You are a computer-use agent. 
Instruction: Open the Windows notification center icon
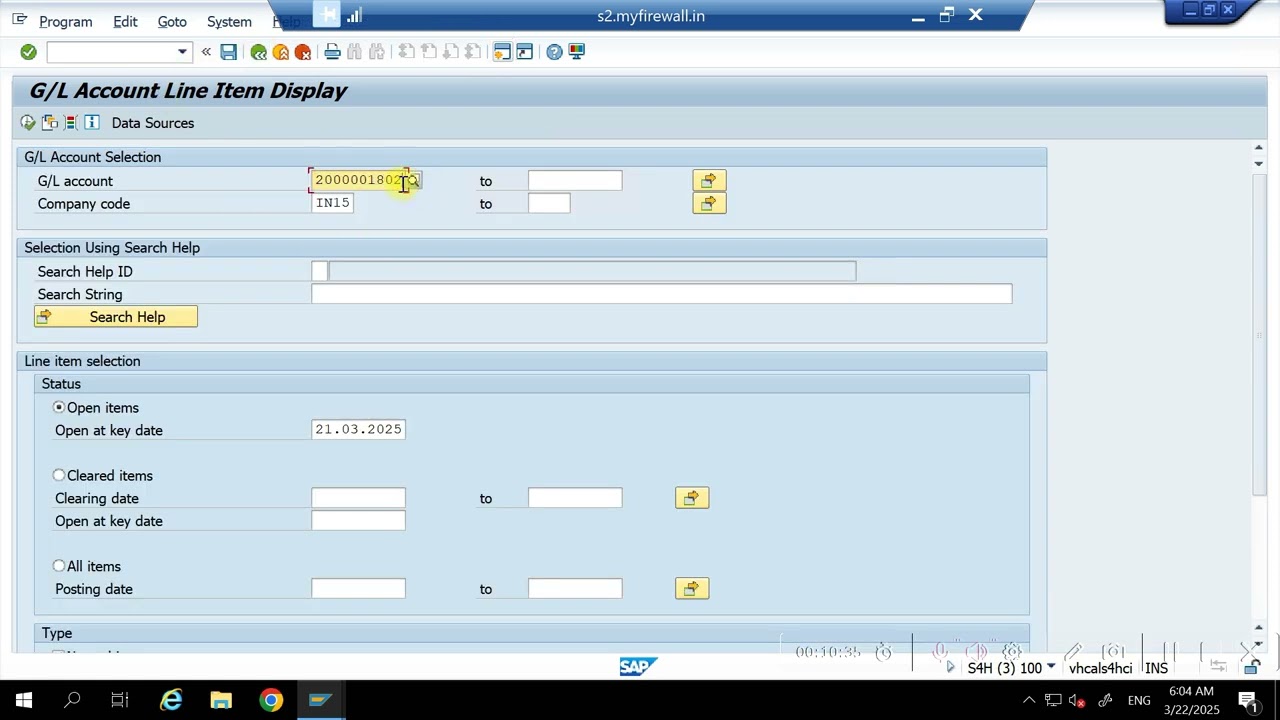click(1248, 700)
